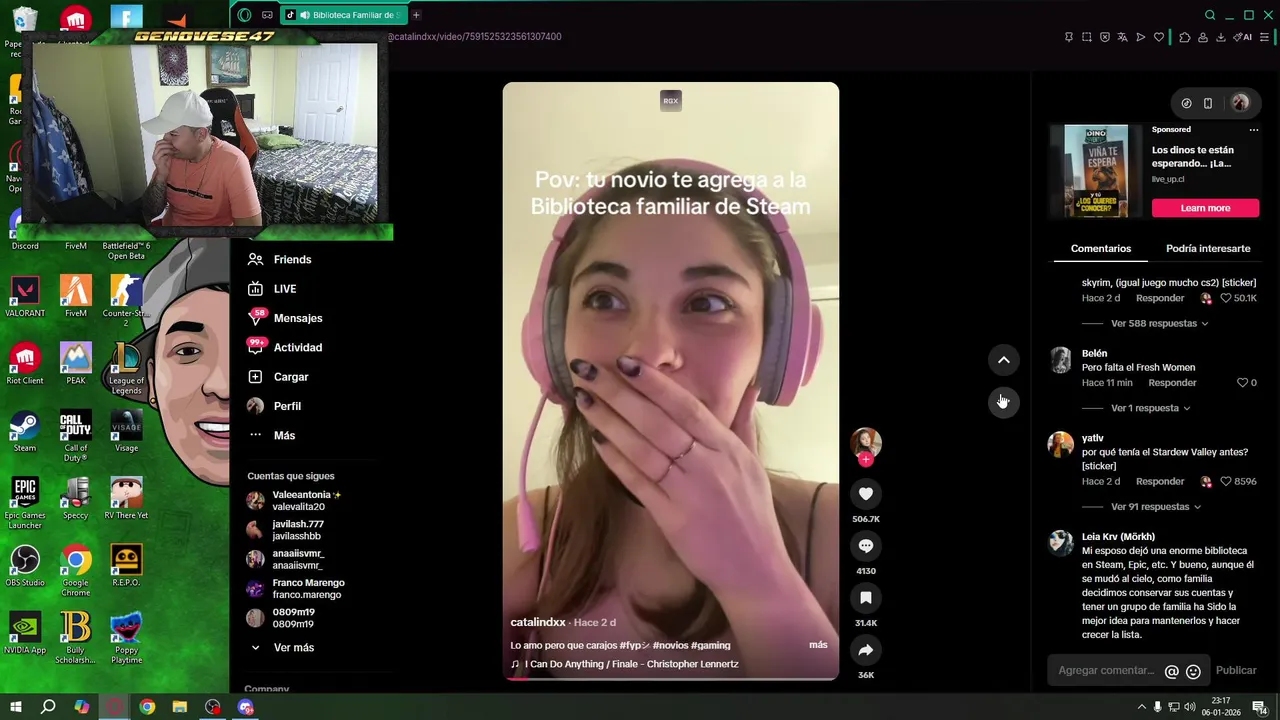Share the video with the arrow icon
Image resolution: width=1280 pixels, height=720 pixels.
[x=866, y=650]
